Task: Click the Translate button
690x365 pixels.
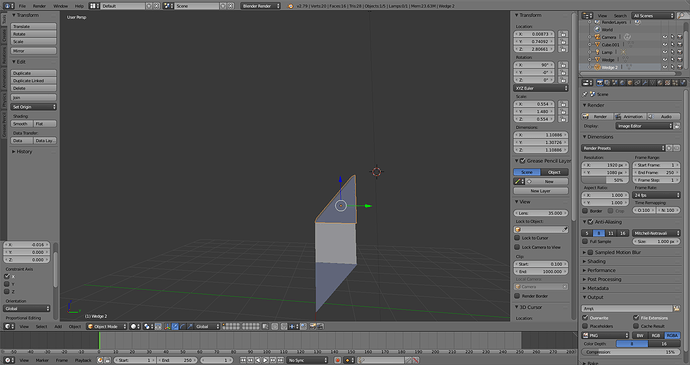Action: (x=34, y=26)
